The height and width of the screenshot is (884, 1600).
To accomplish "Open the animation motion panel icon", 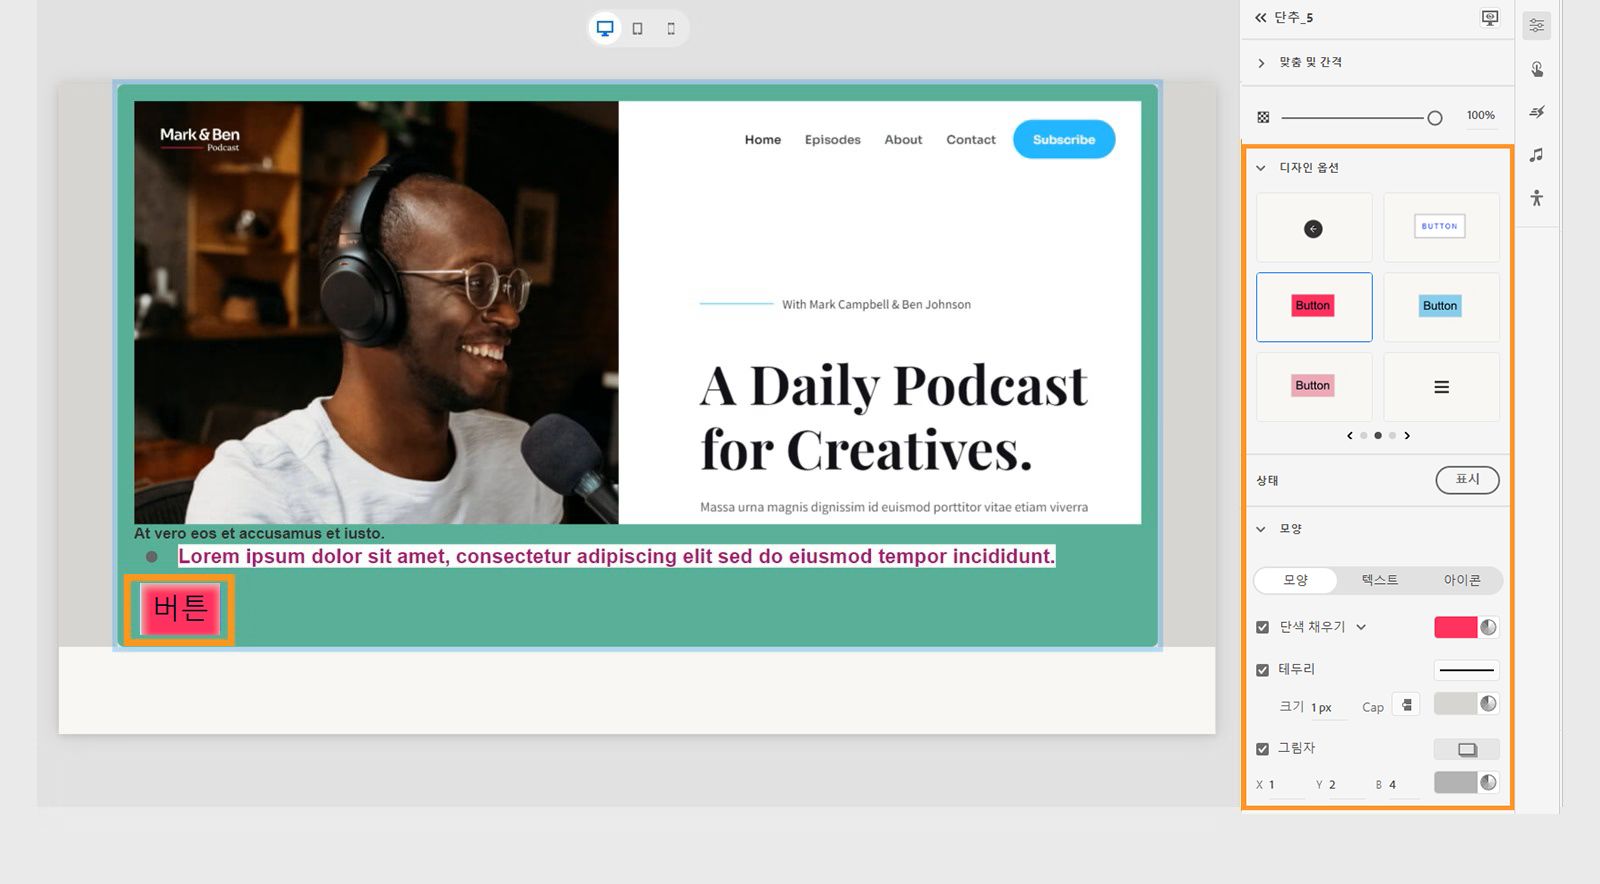I will pos(1537,112).
